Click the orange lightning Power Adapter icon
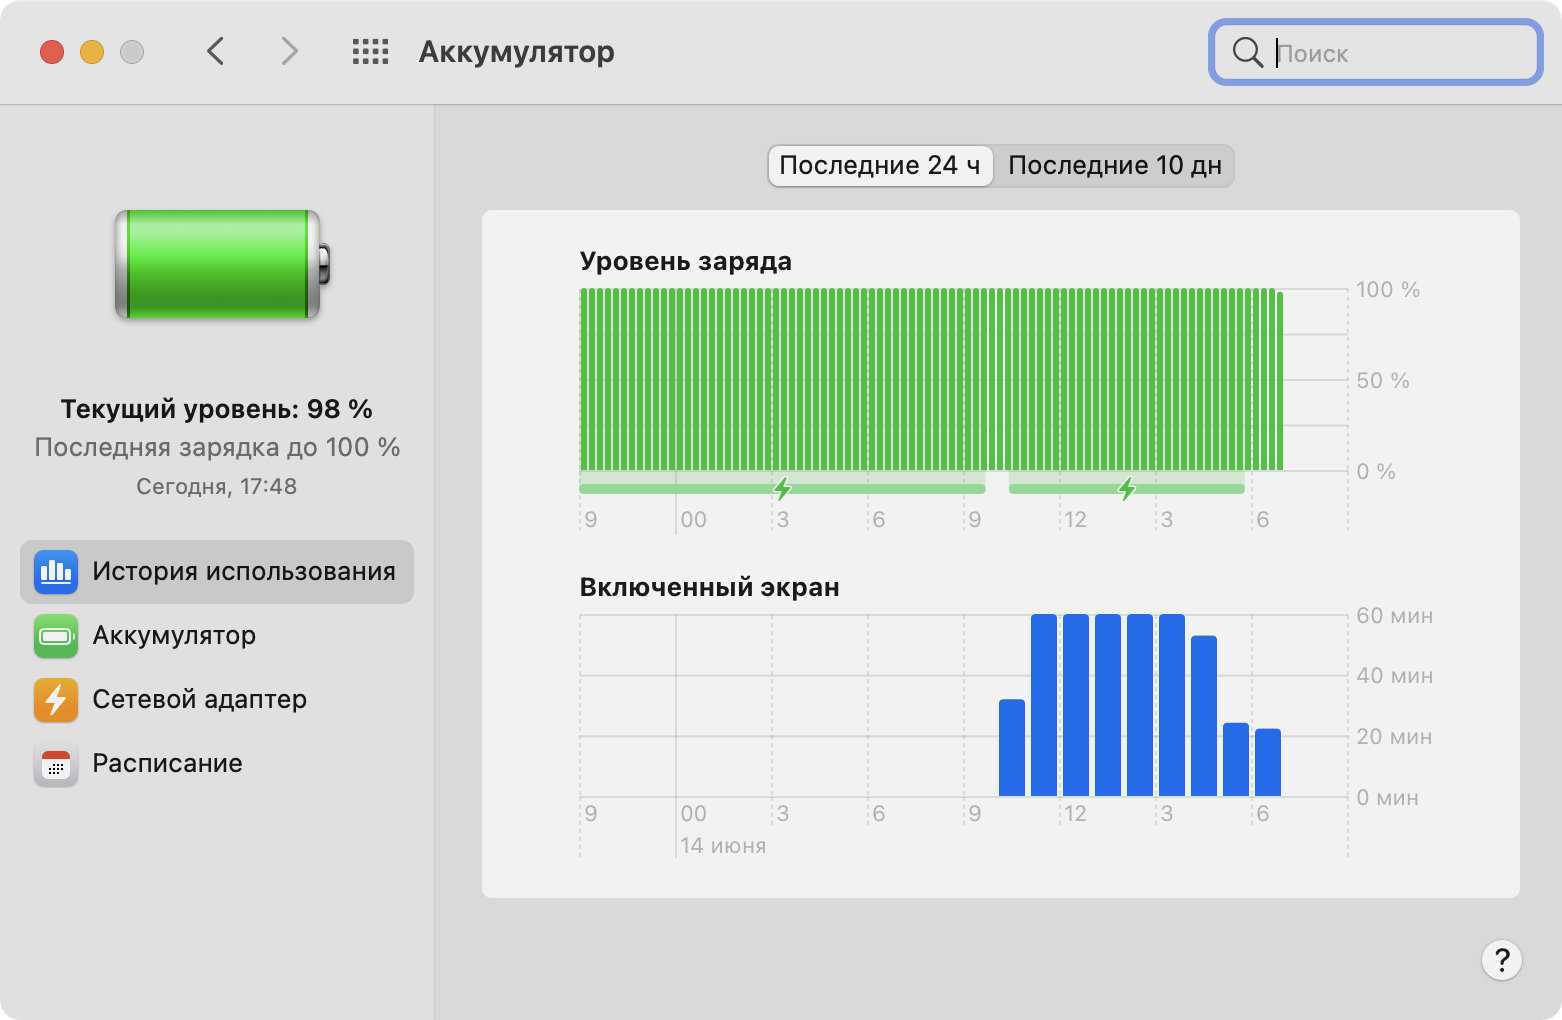 pos(56,700)
